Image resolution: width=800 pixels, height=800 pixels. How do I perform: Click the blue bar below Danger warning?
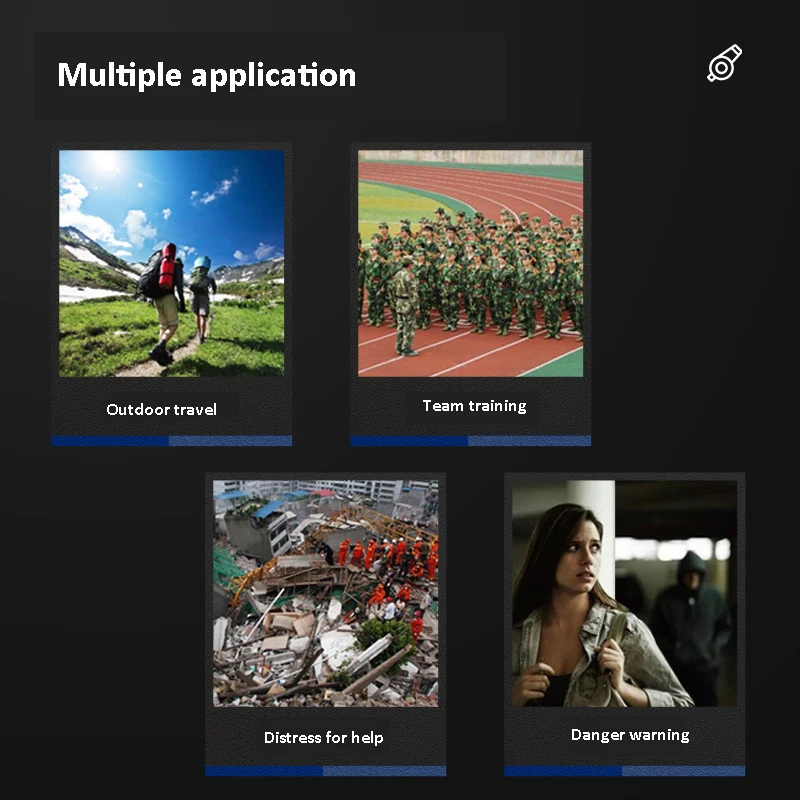624,771
